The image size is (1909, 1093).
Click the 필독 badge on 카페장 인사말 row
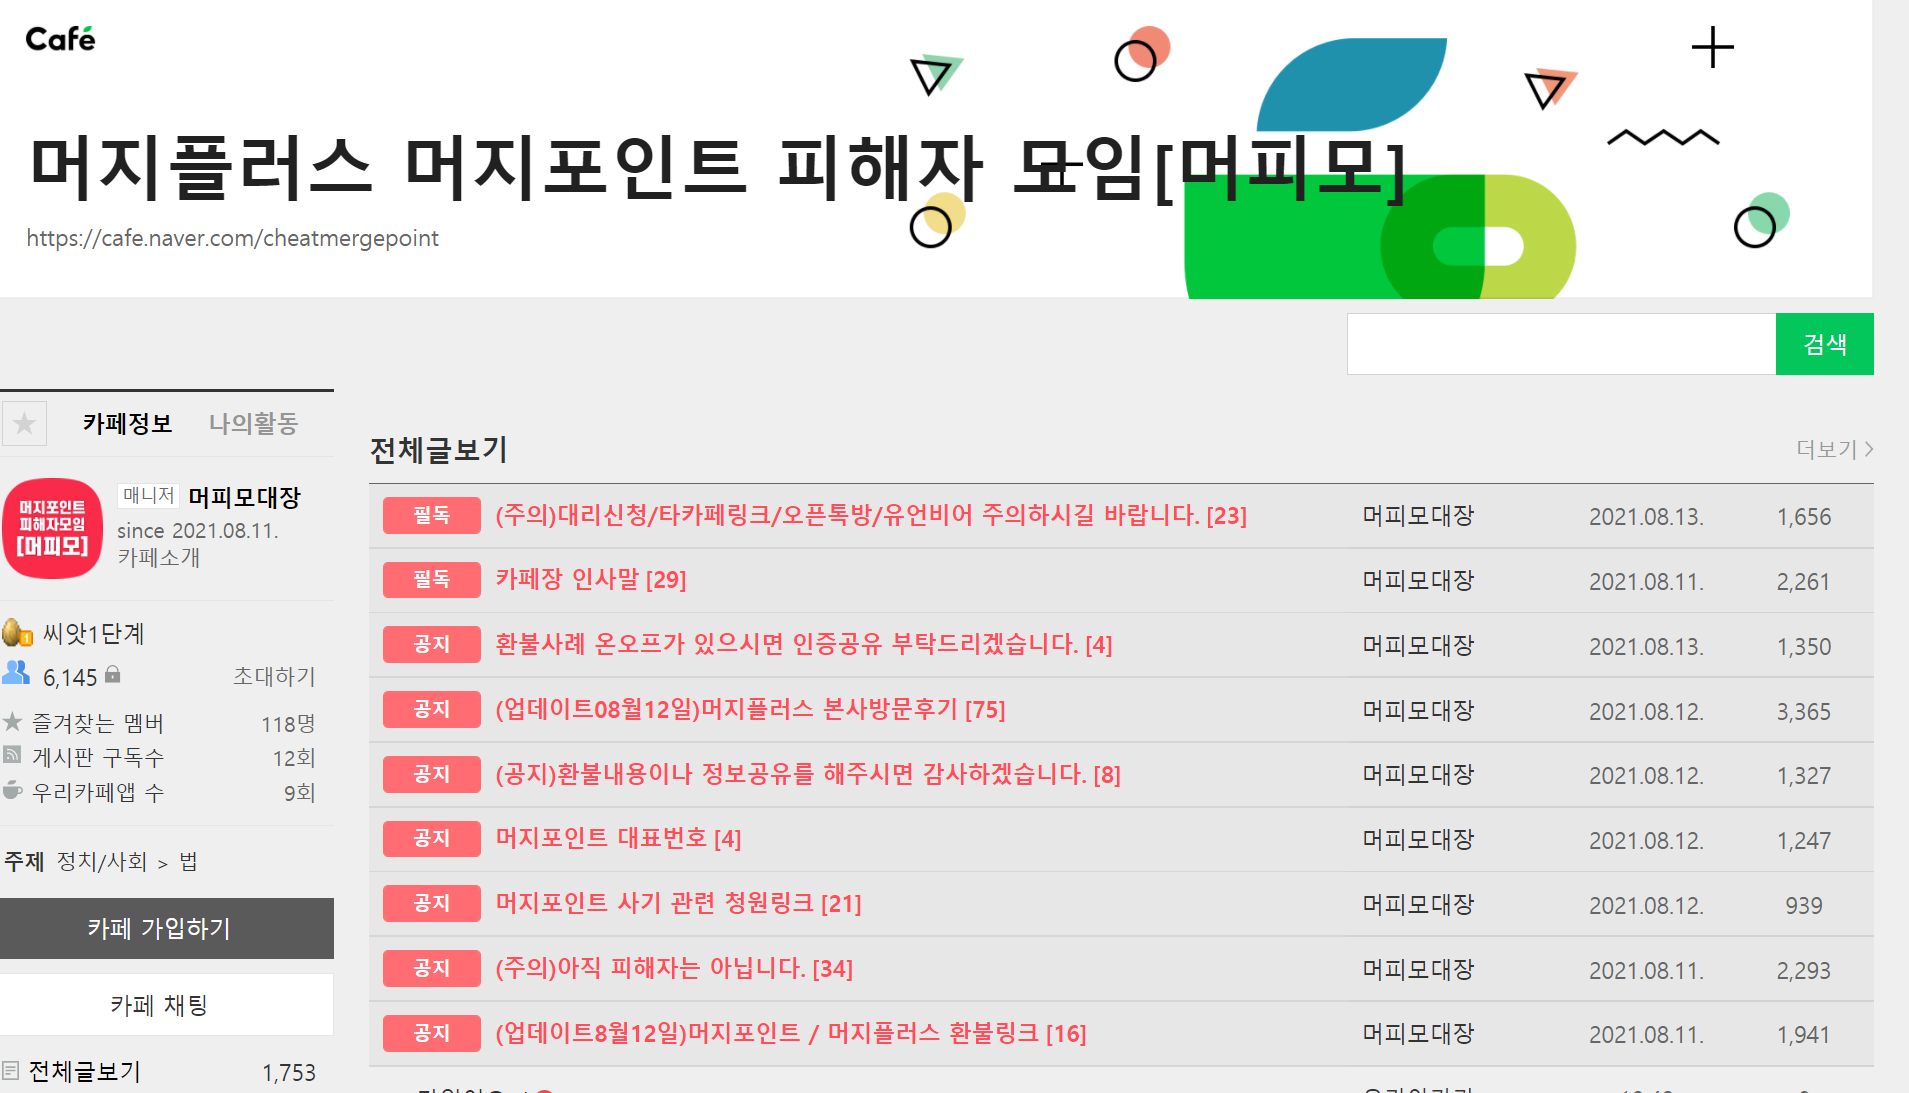point(432,579)
